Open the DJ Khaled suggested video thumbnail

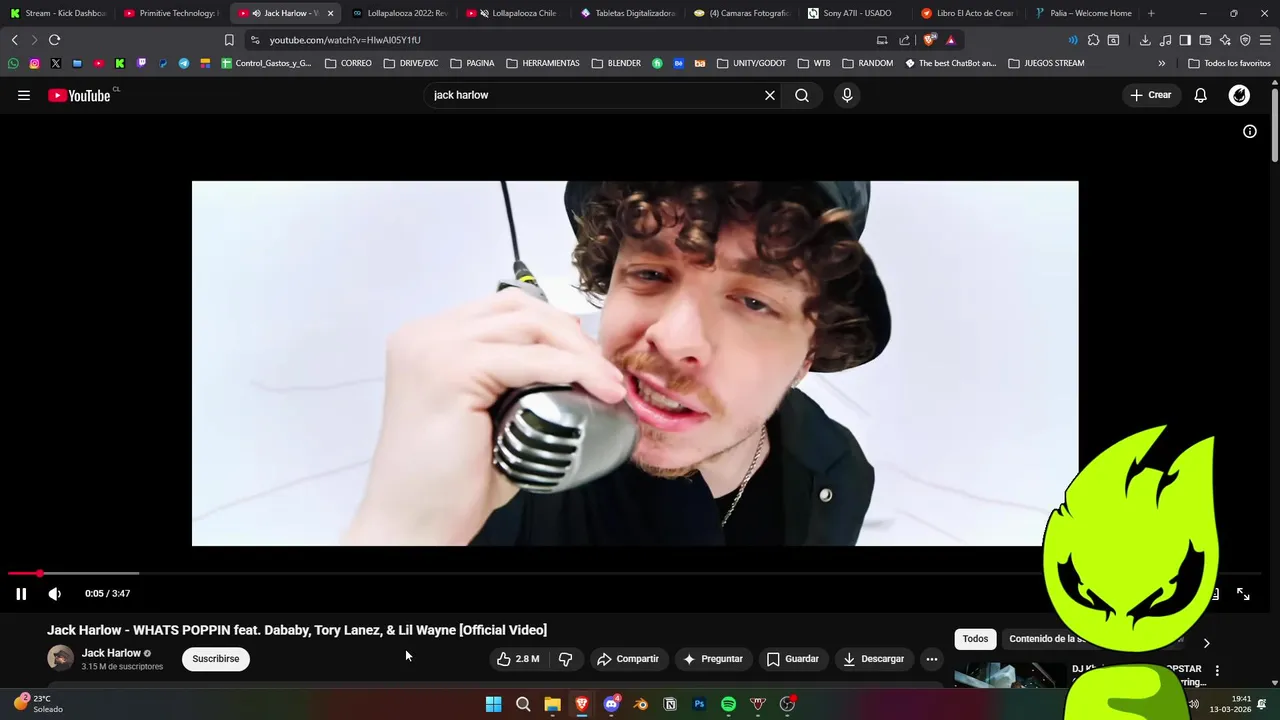click(x=1008, y=676)
